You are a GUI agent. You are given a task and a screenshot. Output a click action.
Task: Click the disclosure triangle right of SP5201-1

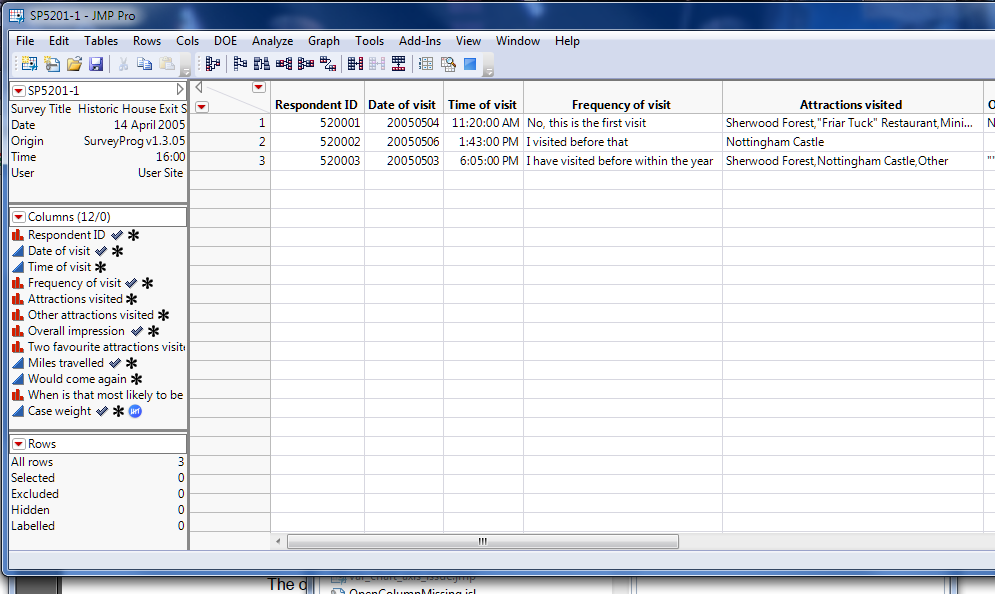(180, 89)
